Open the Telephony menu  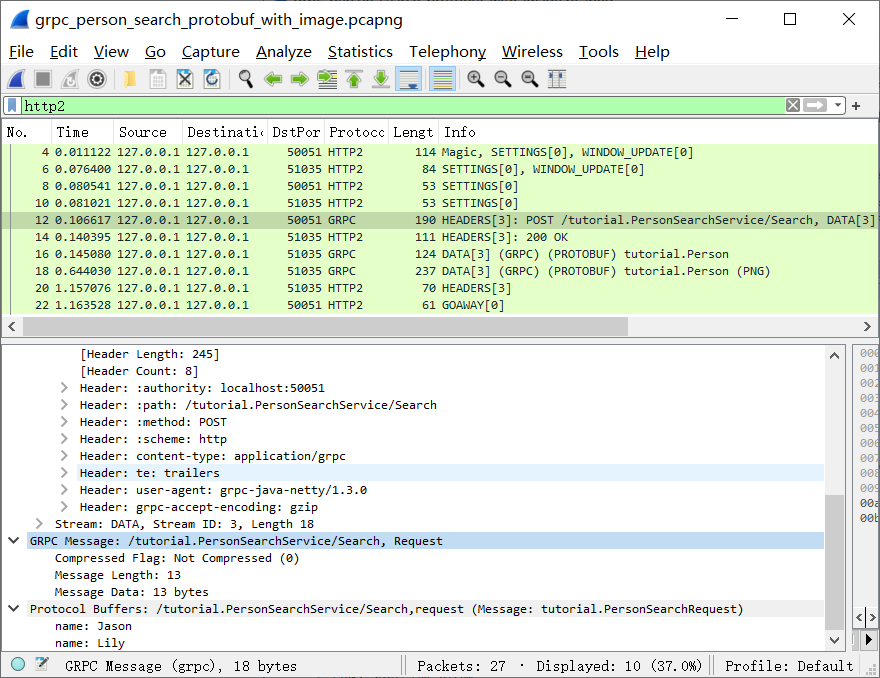[x=447, y=52]
